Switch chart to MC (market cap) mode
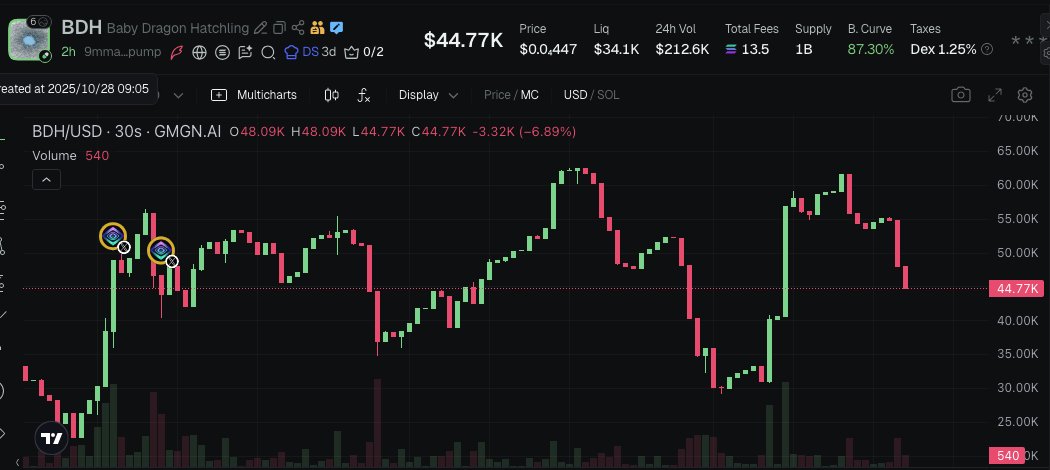Screen dimensions: 1050x470 coord(530,95)
